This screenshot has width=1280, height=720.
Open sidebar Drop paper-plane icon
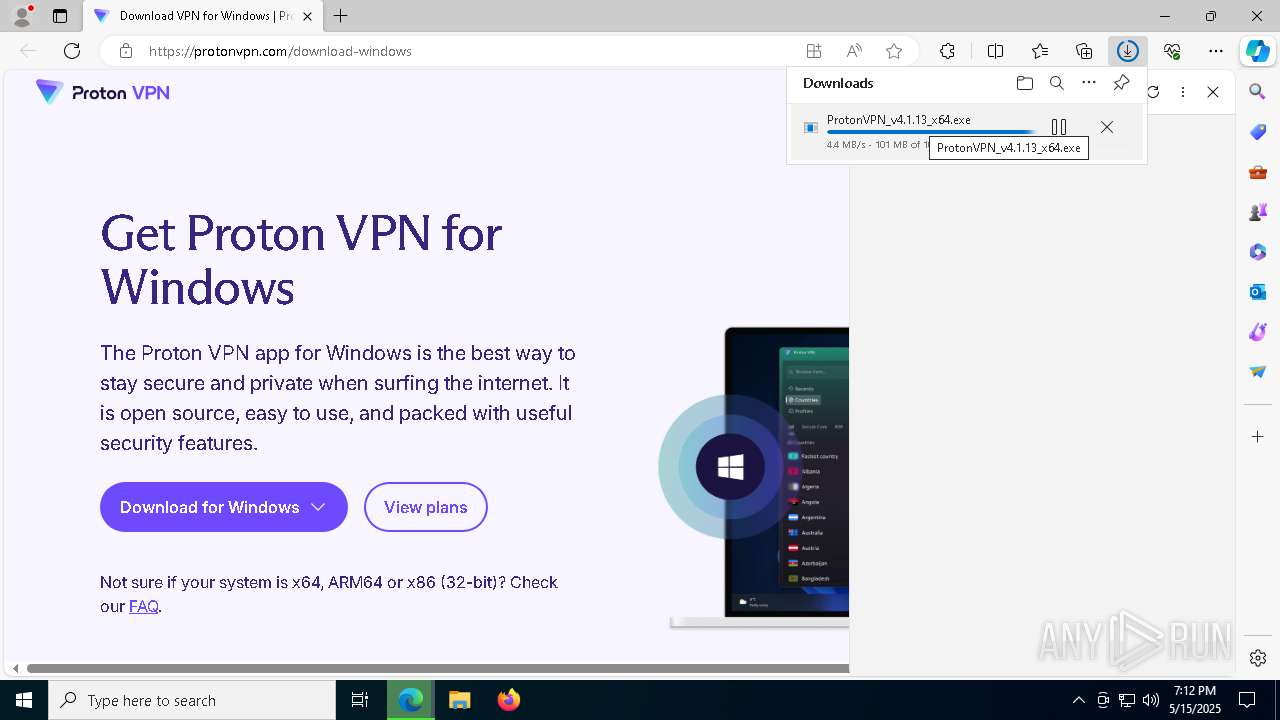1258,372
